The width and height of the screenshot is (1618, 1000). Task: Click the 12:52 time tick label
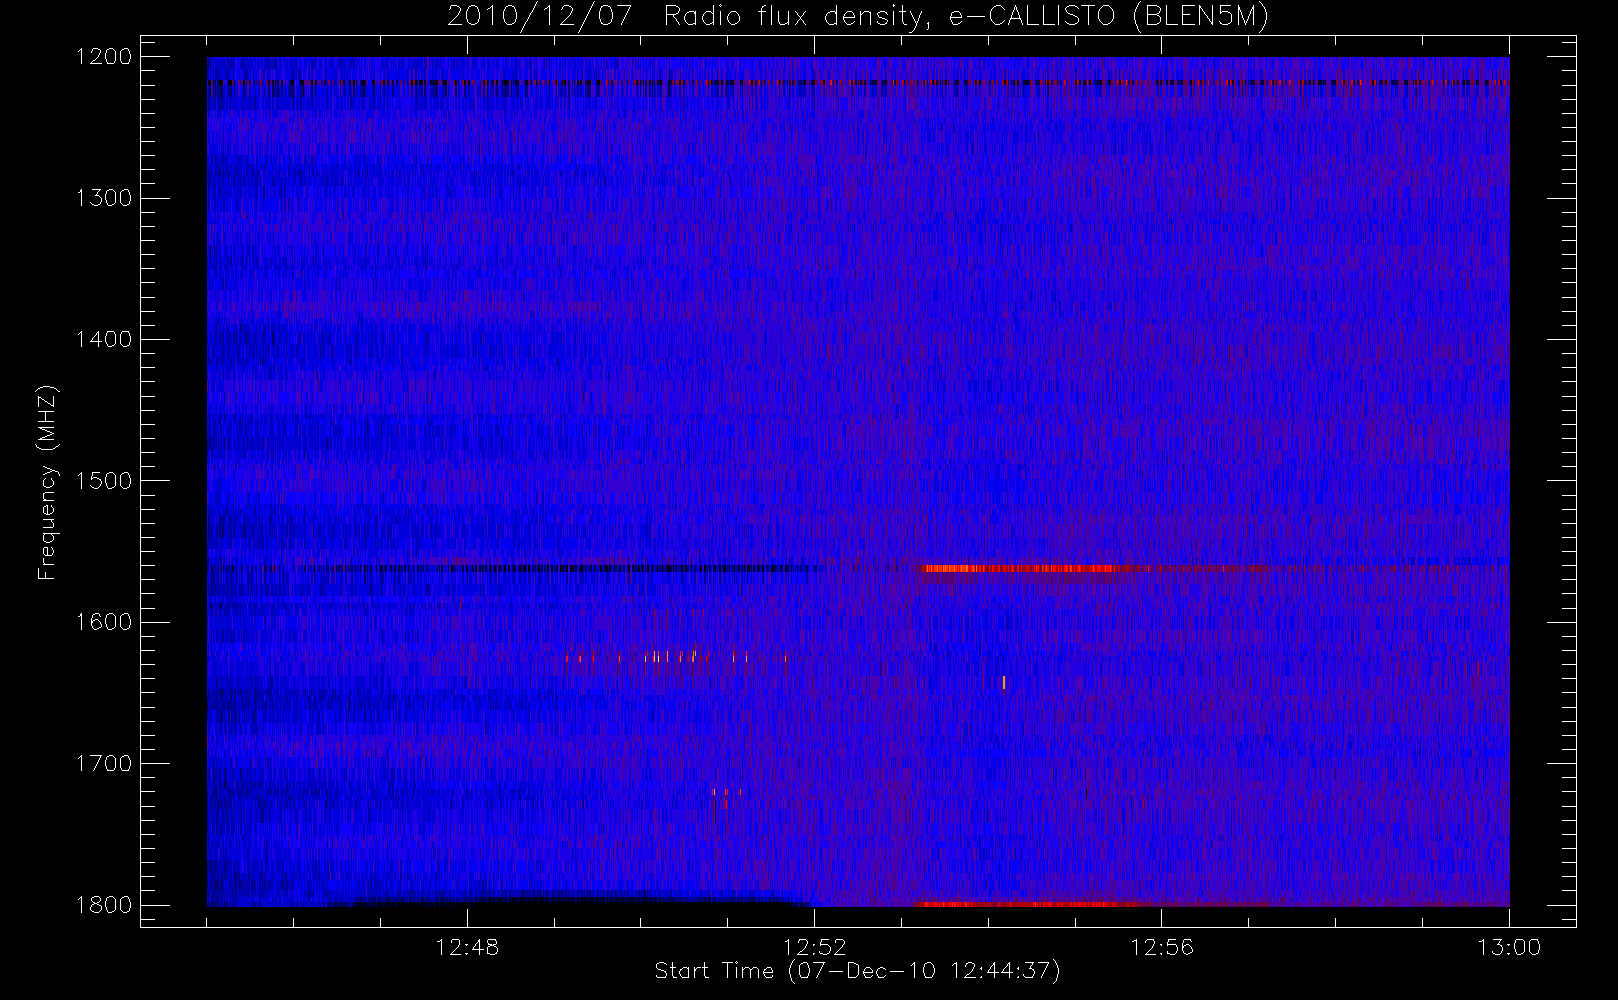pos(814,947)
